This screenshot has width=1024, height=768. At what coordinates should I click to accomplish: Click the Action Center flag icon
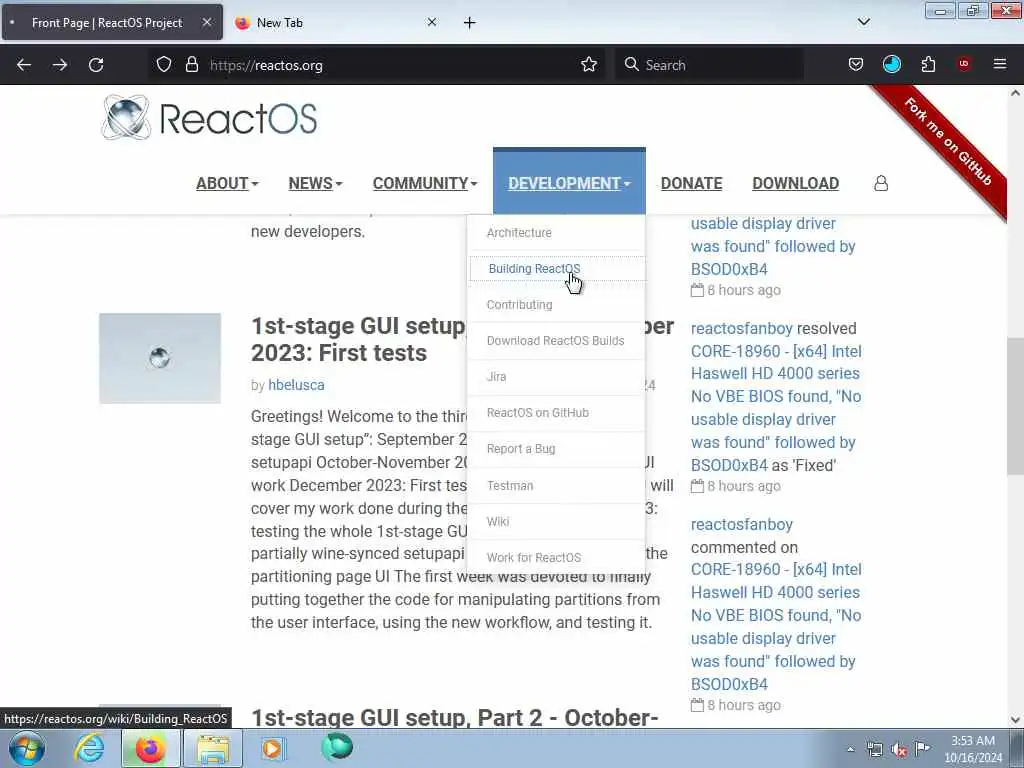(922, 749)
